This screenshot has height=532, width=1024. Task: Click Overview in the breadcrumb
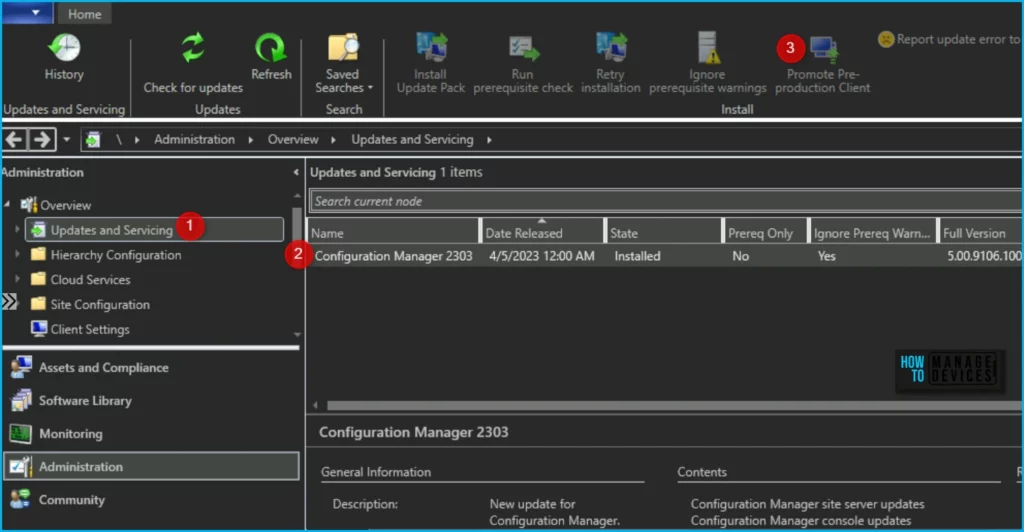point(293,139)
